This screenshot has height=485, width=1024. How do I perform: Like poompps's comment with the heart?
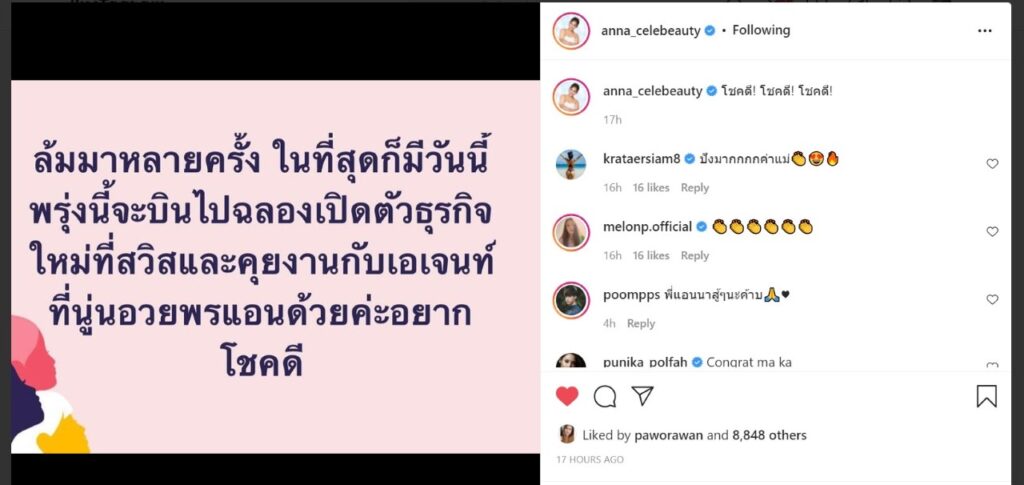[992, 300]
